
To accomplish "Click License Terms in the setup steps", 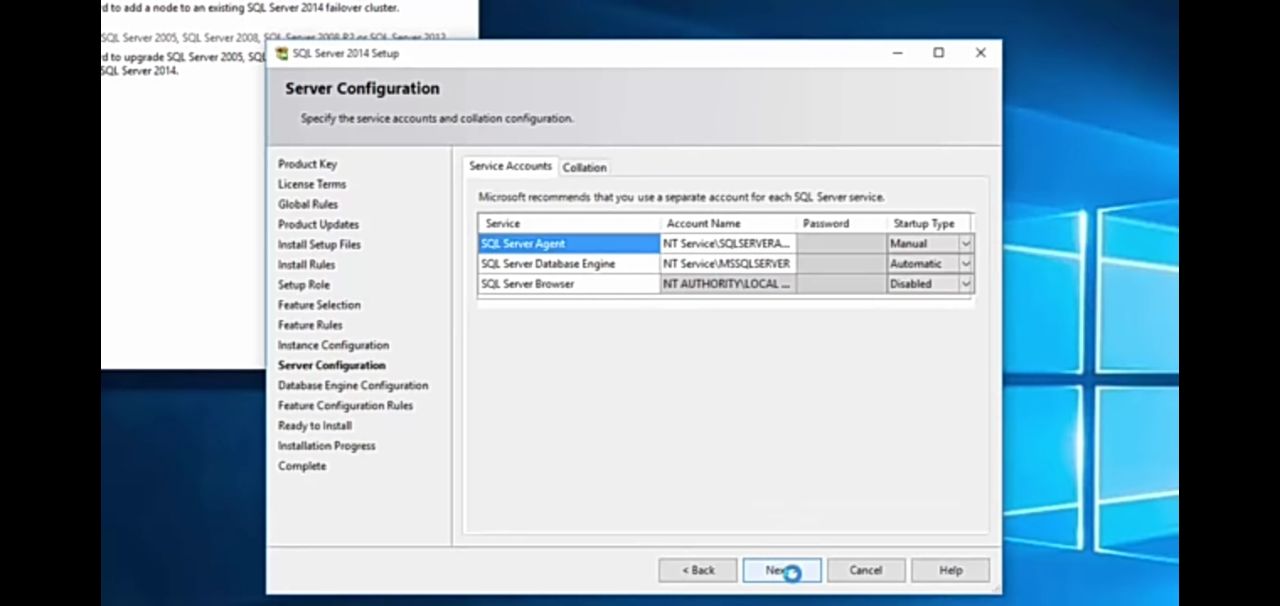I will click(x=312, y=184).
